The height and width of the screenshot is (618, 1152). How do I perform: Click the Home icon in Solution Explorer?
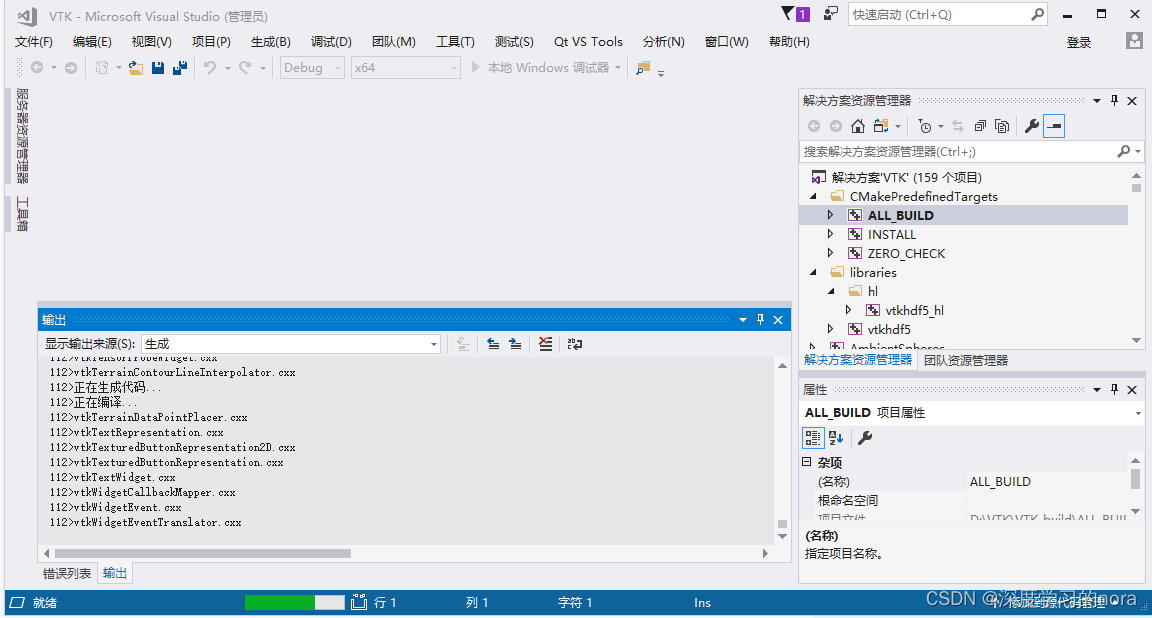pos(857,126)
